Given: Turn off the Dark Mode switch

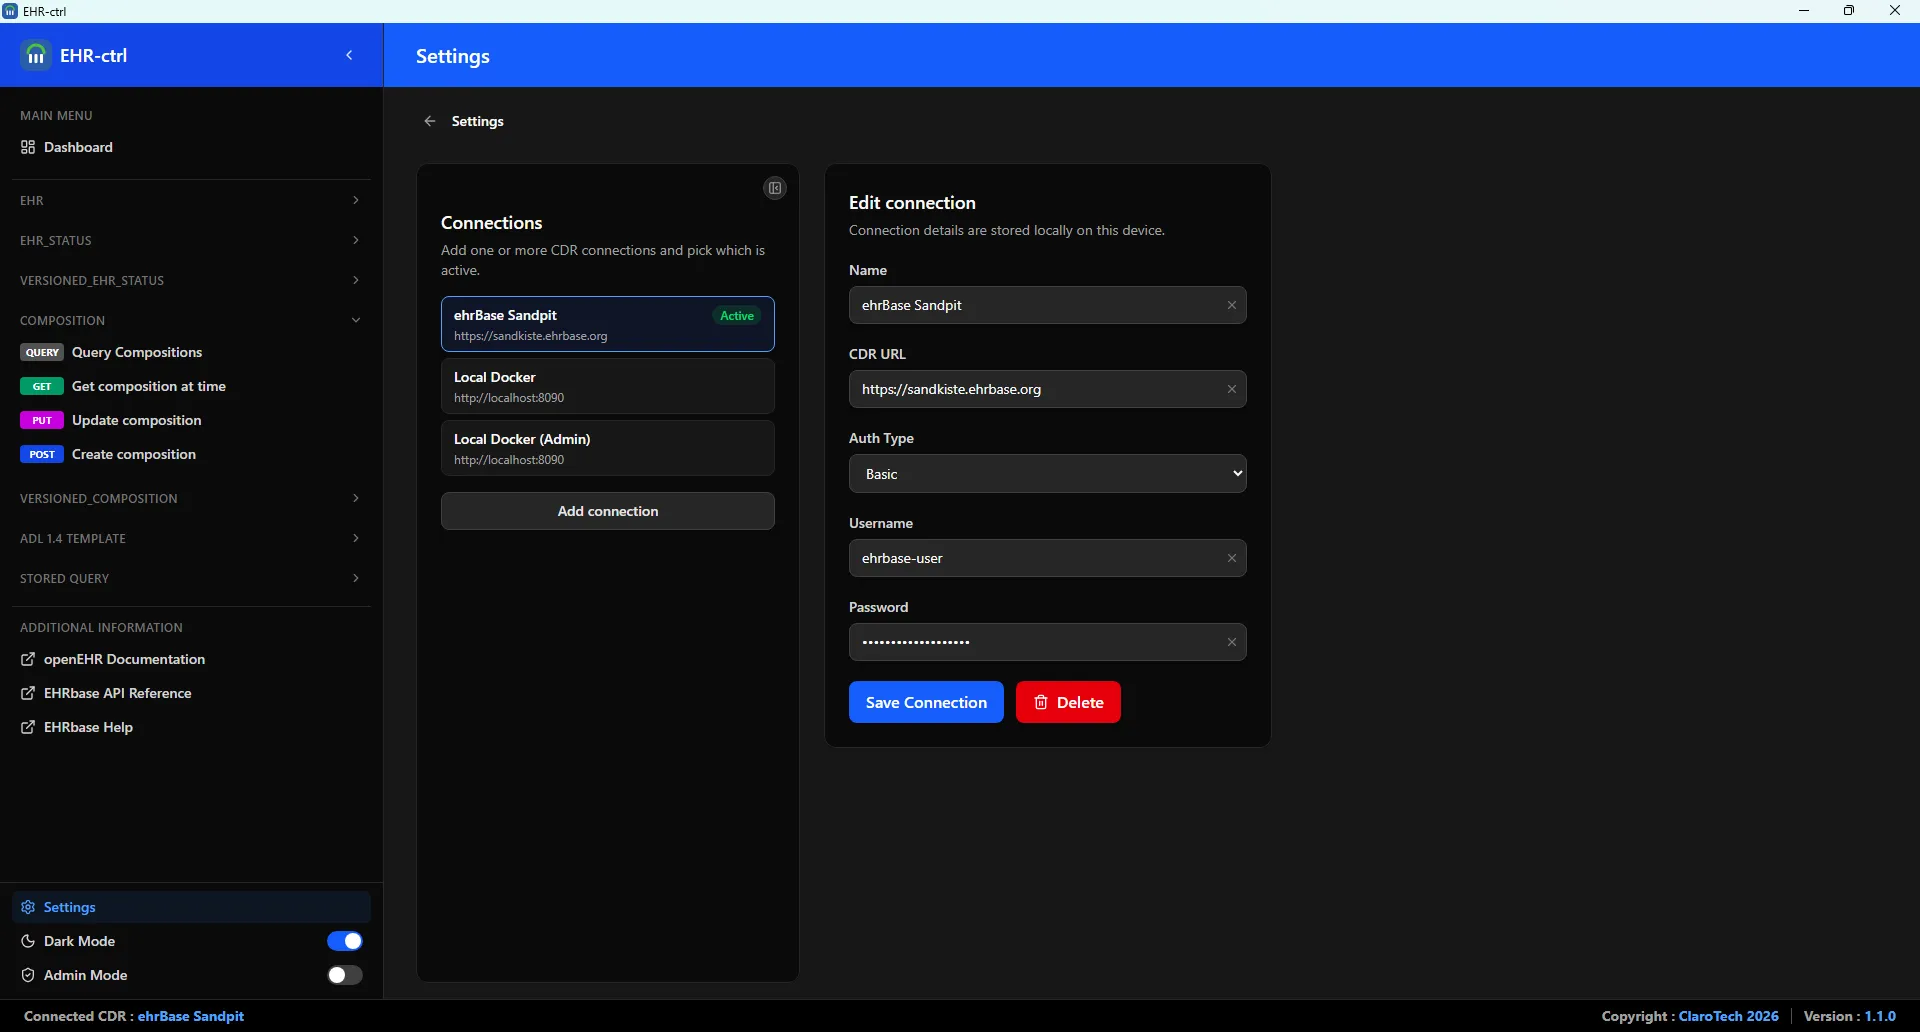Looking at the screenshot, I should [x=345, y=941].
